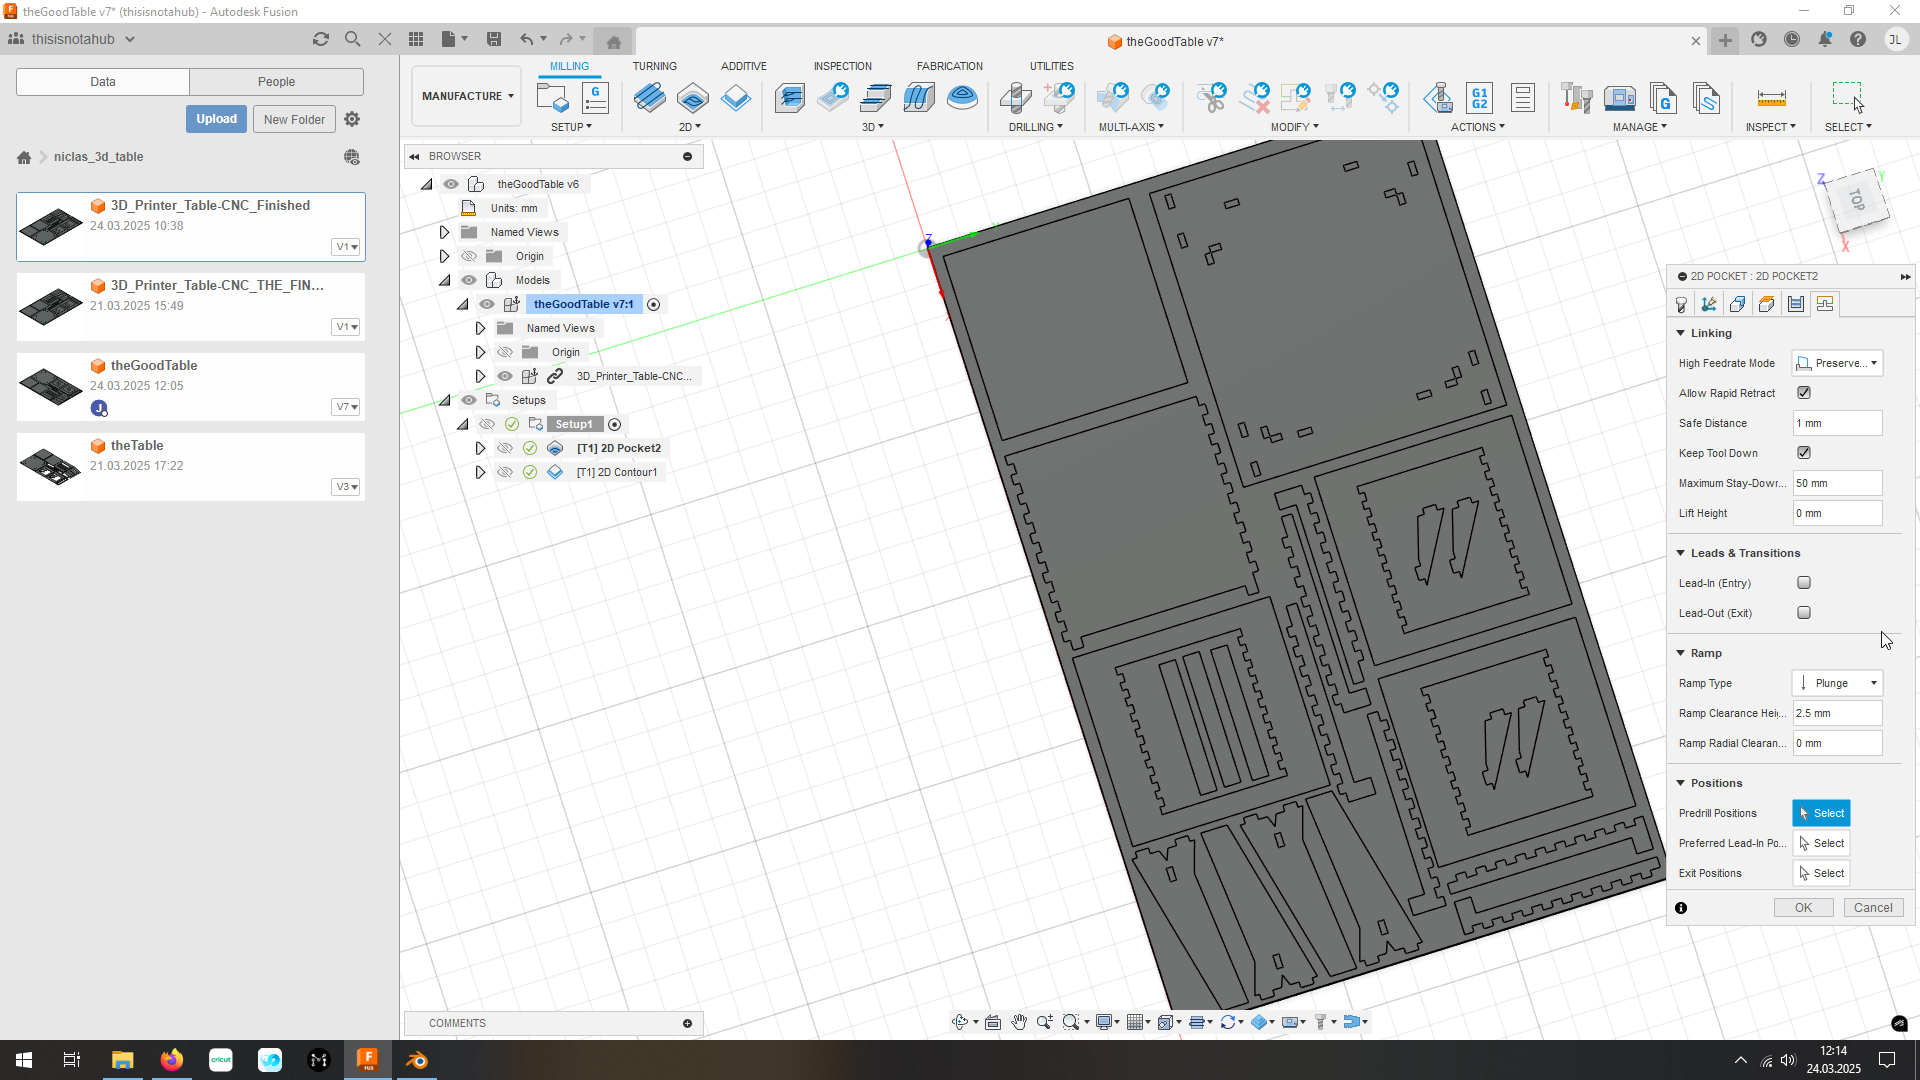Switch to the TURNING tab
This screenshot has height=1080, width=1920.
(x=654, y=66)
